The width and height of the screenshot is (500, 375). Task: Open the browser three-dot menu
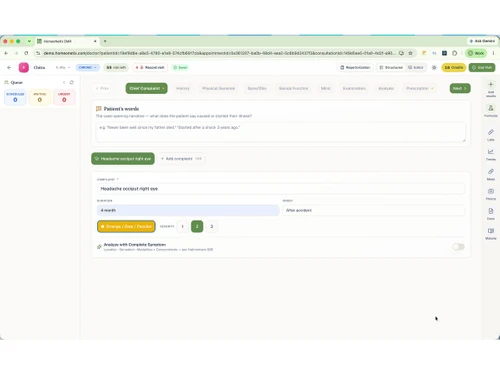tap(493, 53)
